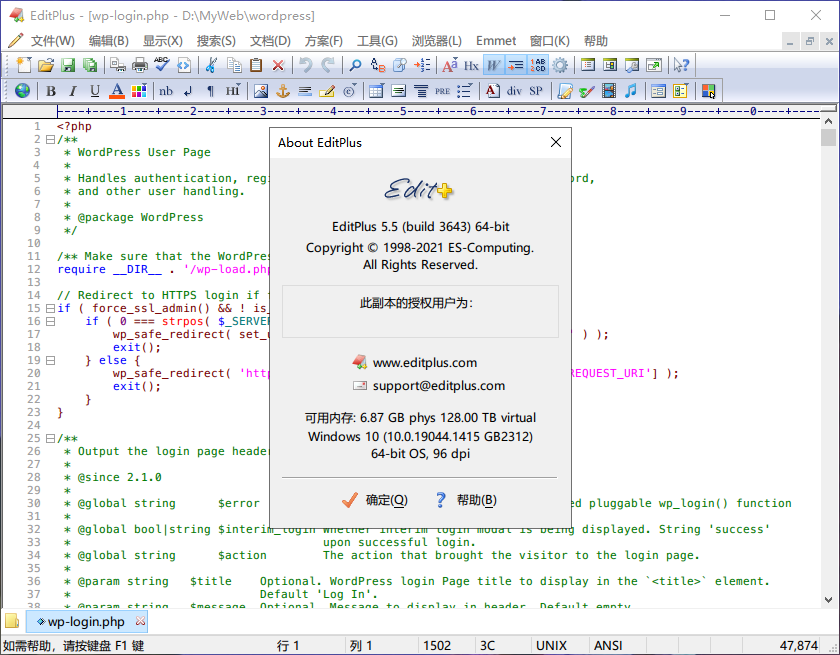The image size is (840, 655).
Task: Collapse the code fold at line 16
Action: 50,321
